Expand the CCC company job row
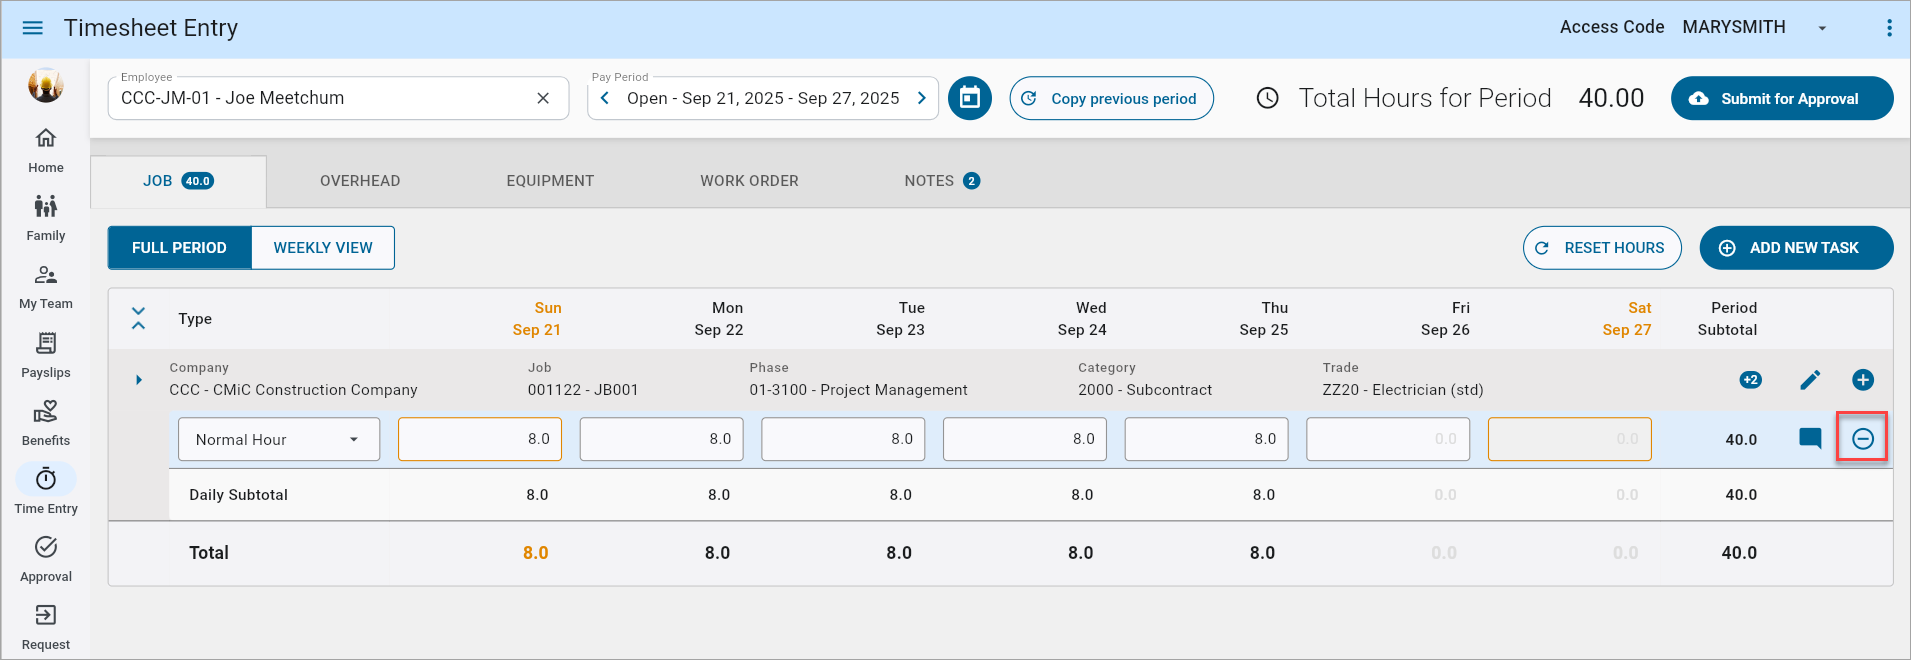 [x=139, y=380]
